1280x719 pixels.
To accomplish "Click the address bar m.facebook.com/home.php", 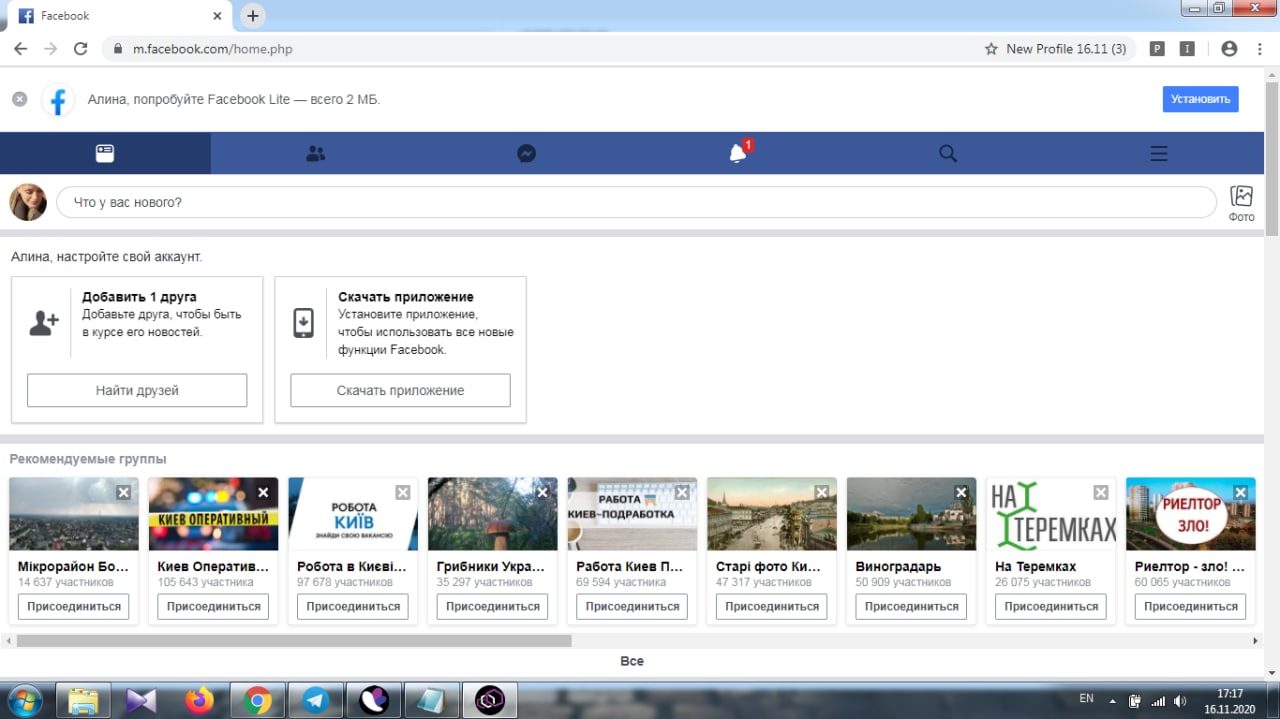I will pos(213,48).
